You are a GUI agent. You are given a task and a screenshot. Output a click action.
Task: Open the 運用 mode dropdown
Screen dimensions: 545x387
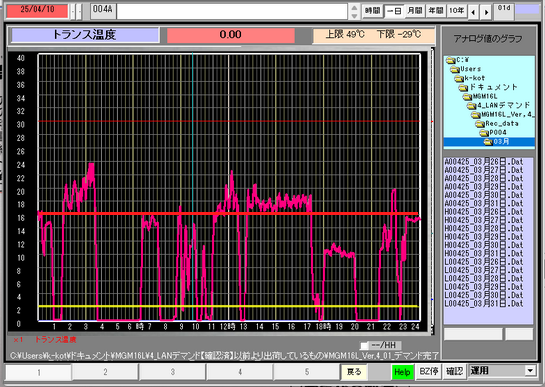[530, 371]
